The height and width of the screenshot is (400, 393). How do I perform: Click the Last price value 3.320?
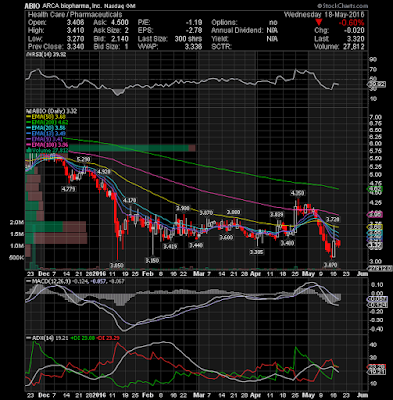[355, 39]
